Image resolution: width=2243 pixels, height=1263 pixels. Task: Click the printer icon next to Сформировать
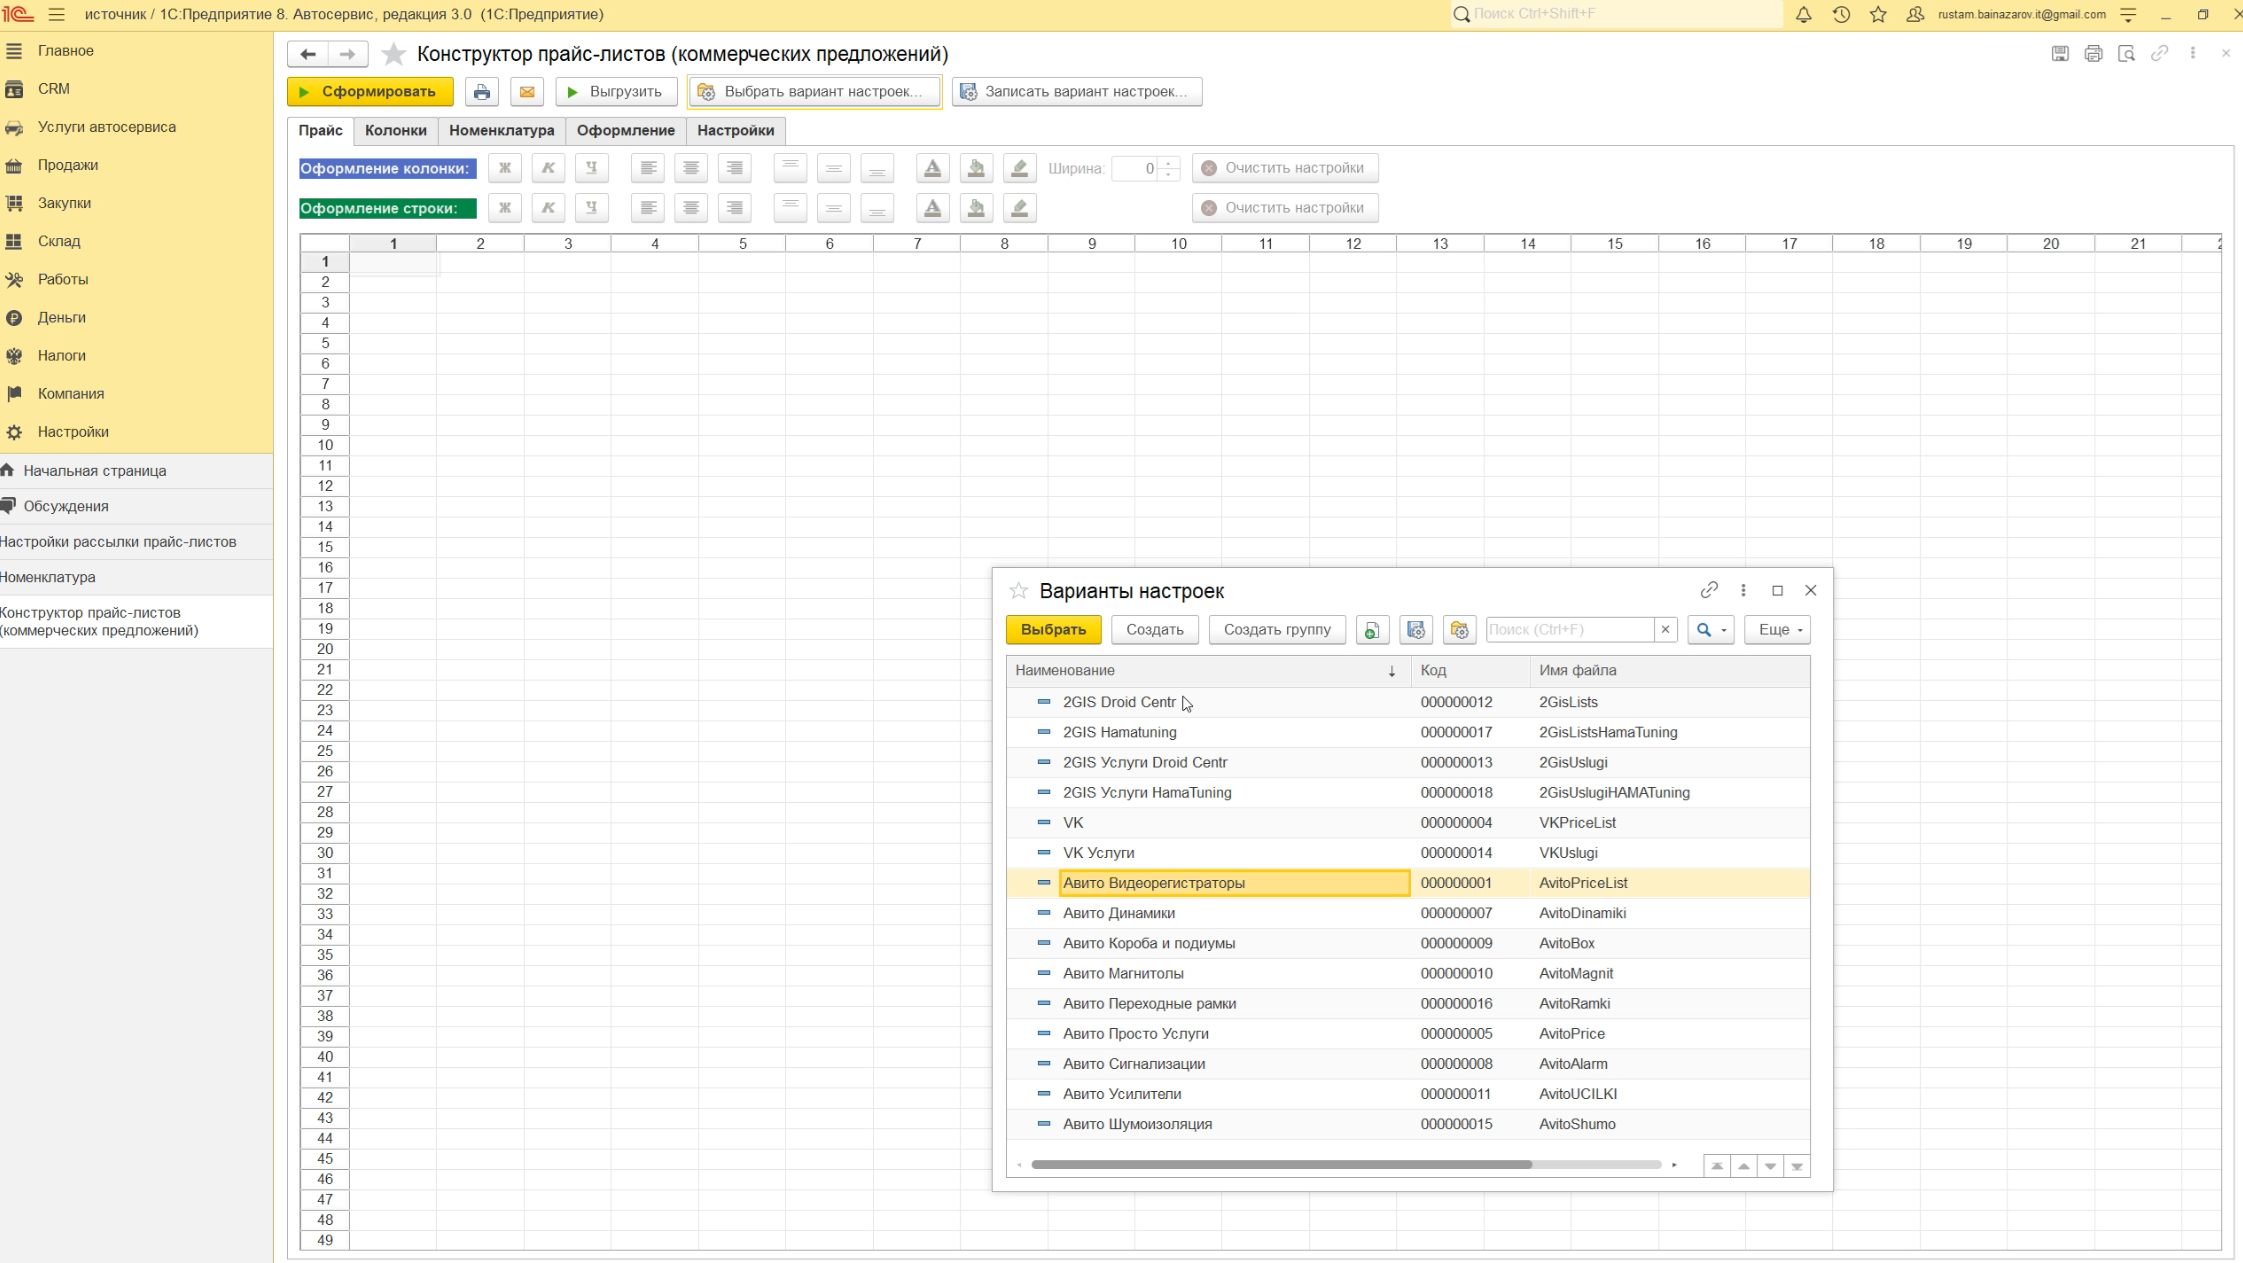point(482,92)
